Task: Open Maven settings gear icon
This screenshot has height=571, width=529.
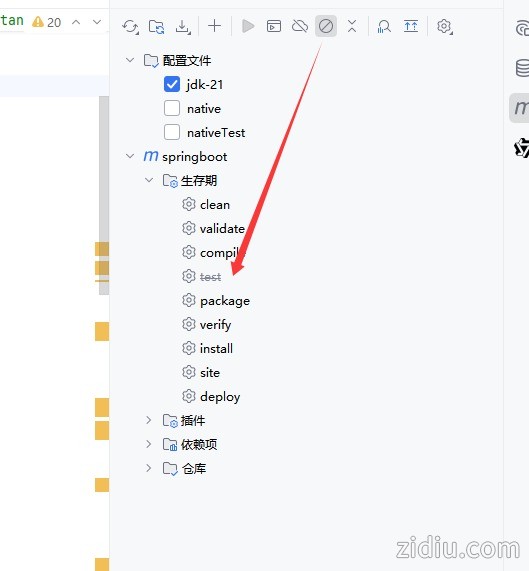Action: [x=445, y=27]
